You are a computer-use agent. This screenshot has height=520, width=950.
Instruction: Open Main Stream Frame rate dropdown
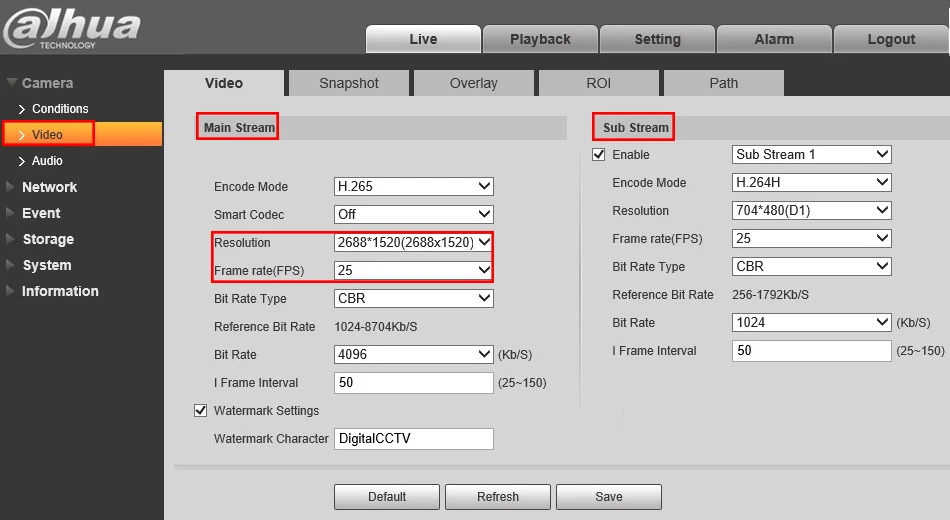[414, 270]
